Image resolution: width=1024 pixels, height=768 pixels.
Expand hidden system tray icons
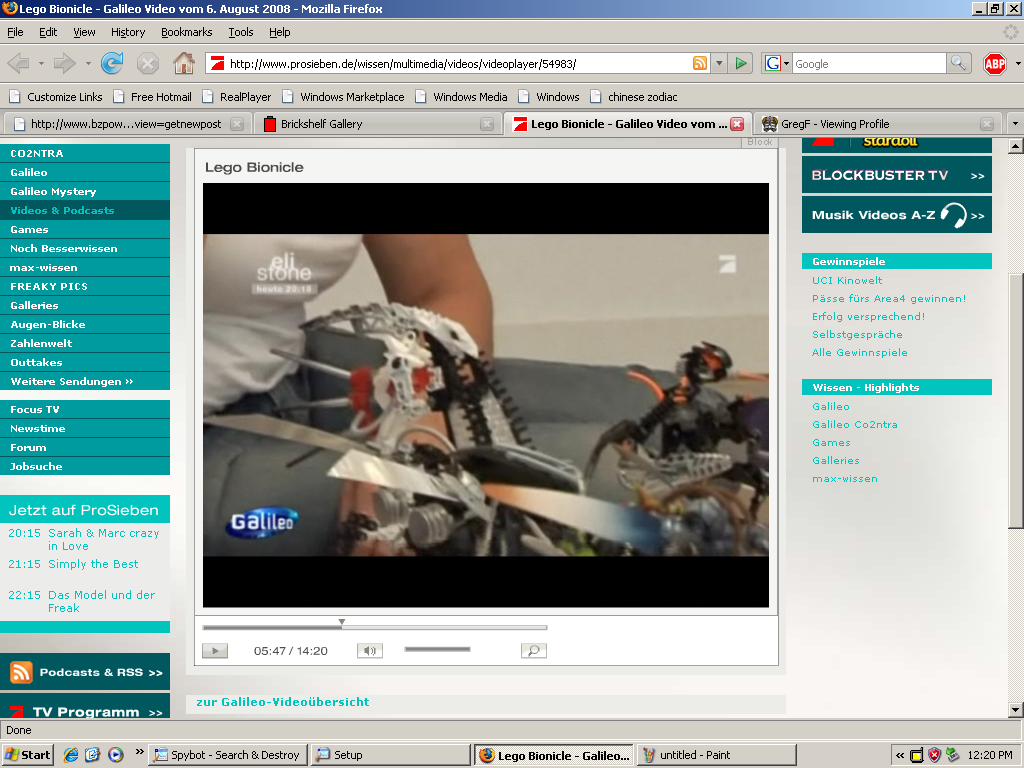point(900,755)
